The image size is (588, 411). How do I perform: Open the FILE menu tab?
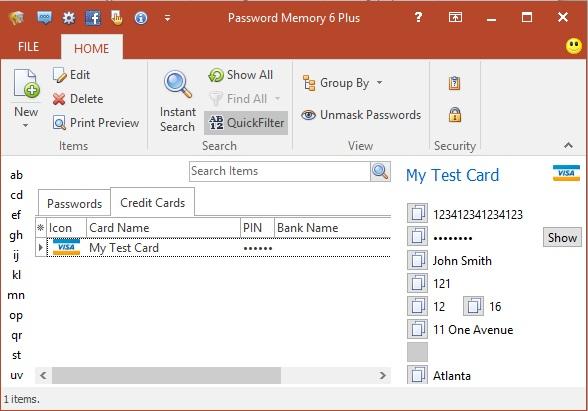28,47
